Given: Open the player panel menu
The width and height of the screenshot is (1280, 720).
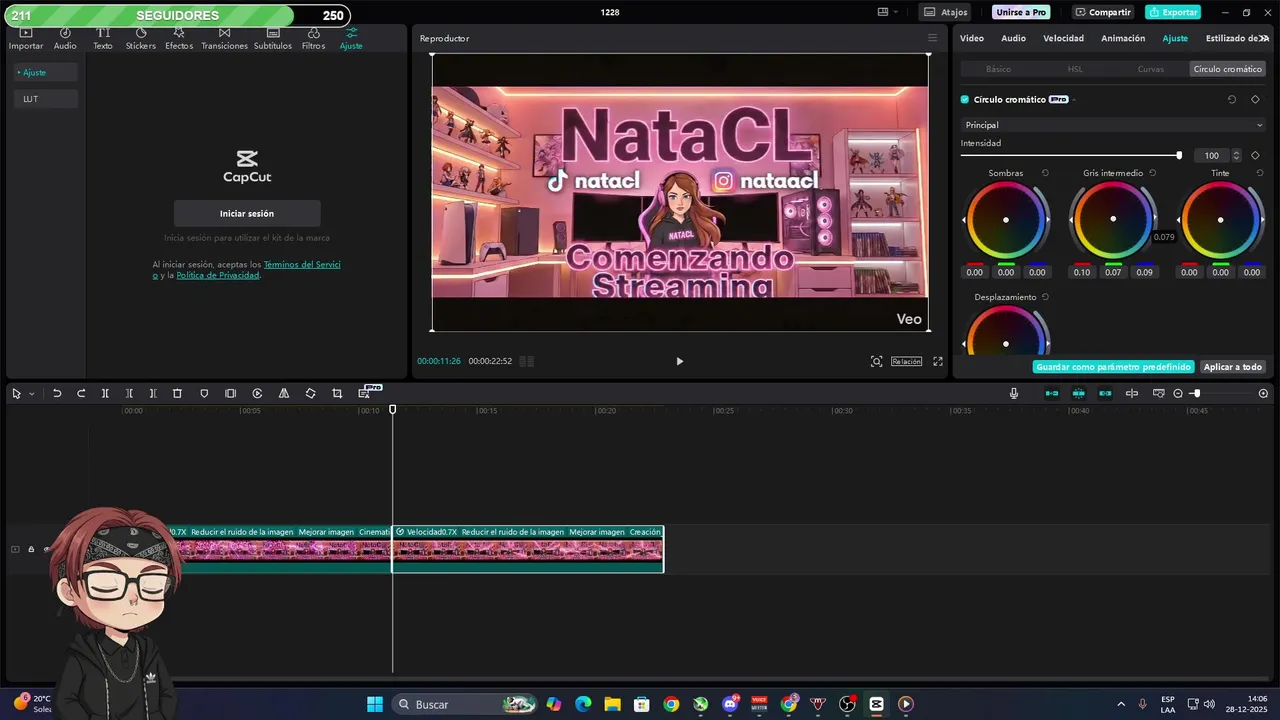Looking at the screenshot, I should coord(932,38).
